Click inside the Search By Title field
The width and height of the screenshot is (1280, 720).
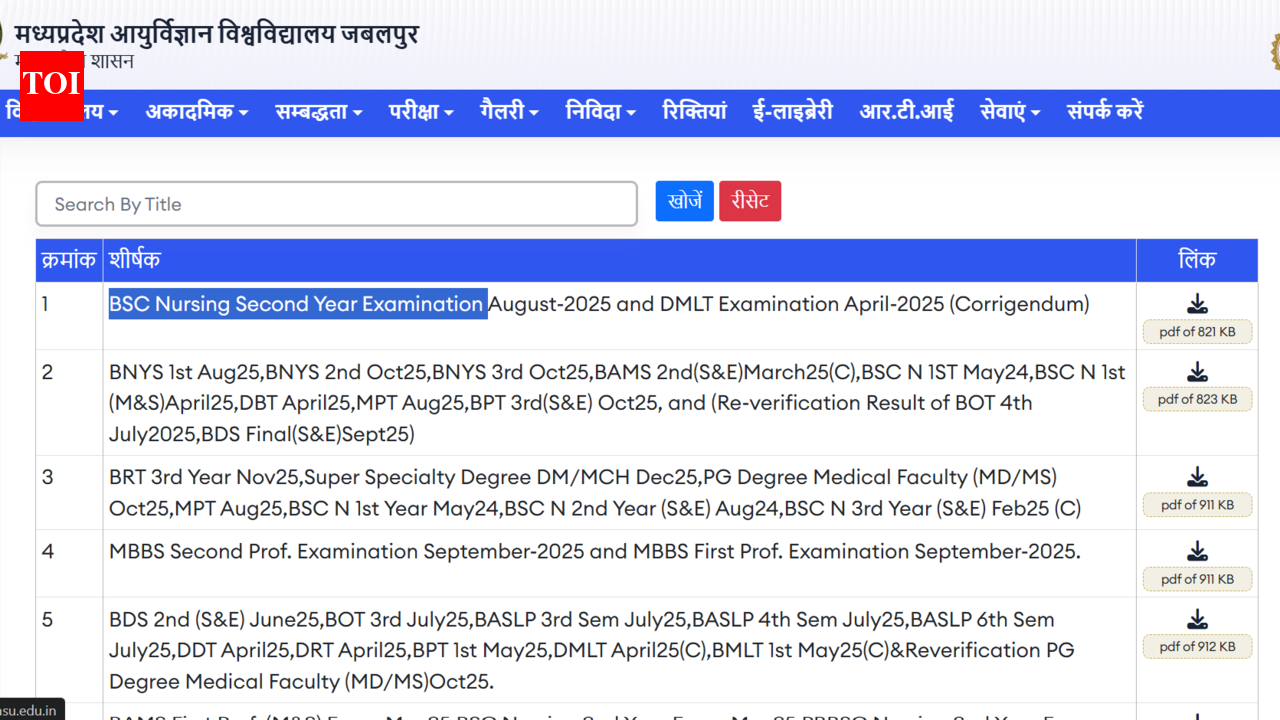pos(336,203)
